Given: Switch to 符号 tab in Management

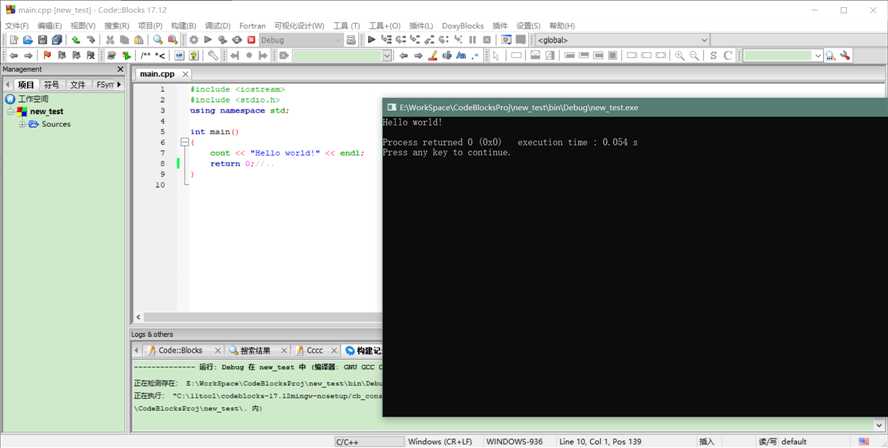Looking at the screenshot, I should coord(51,84).
